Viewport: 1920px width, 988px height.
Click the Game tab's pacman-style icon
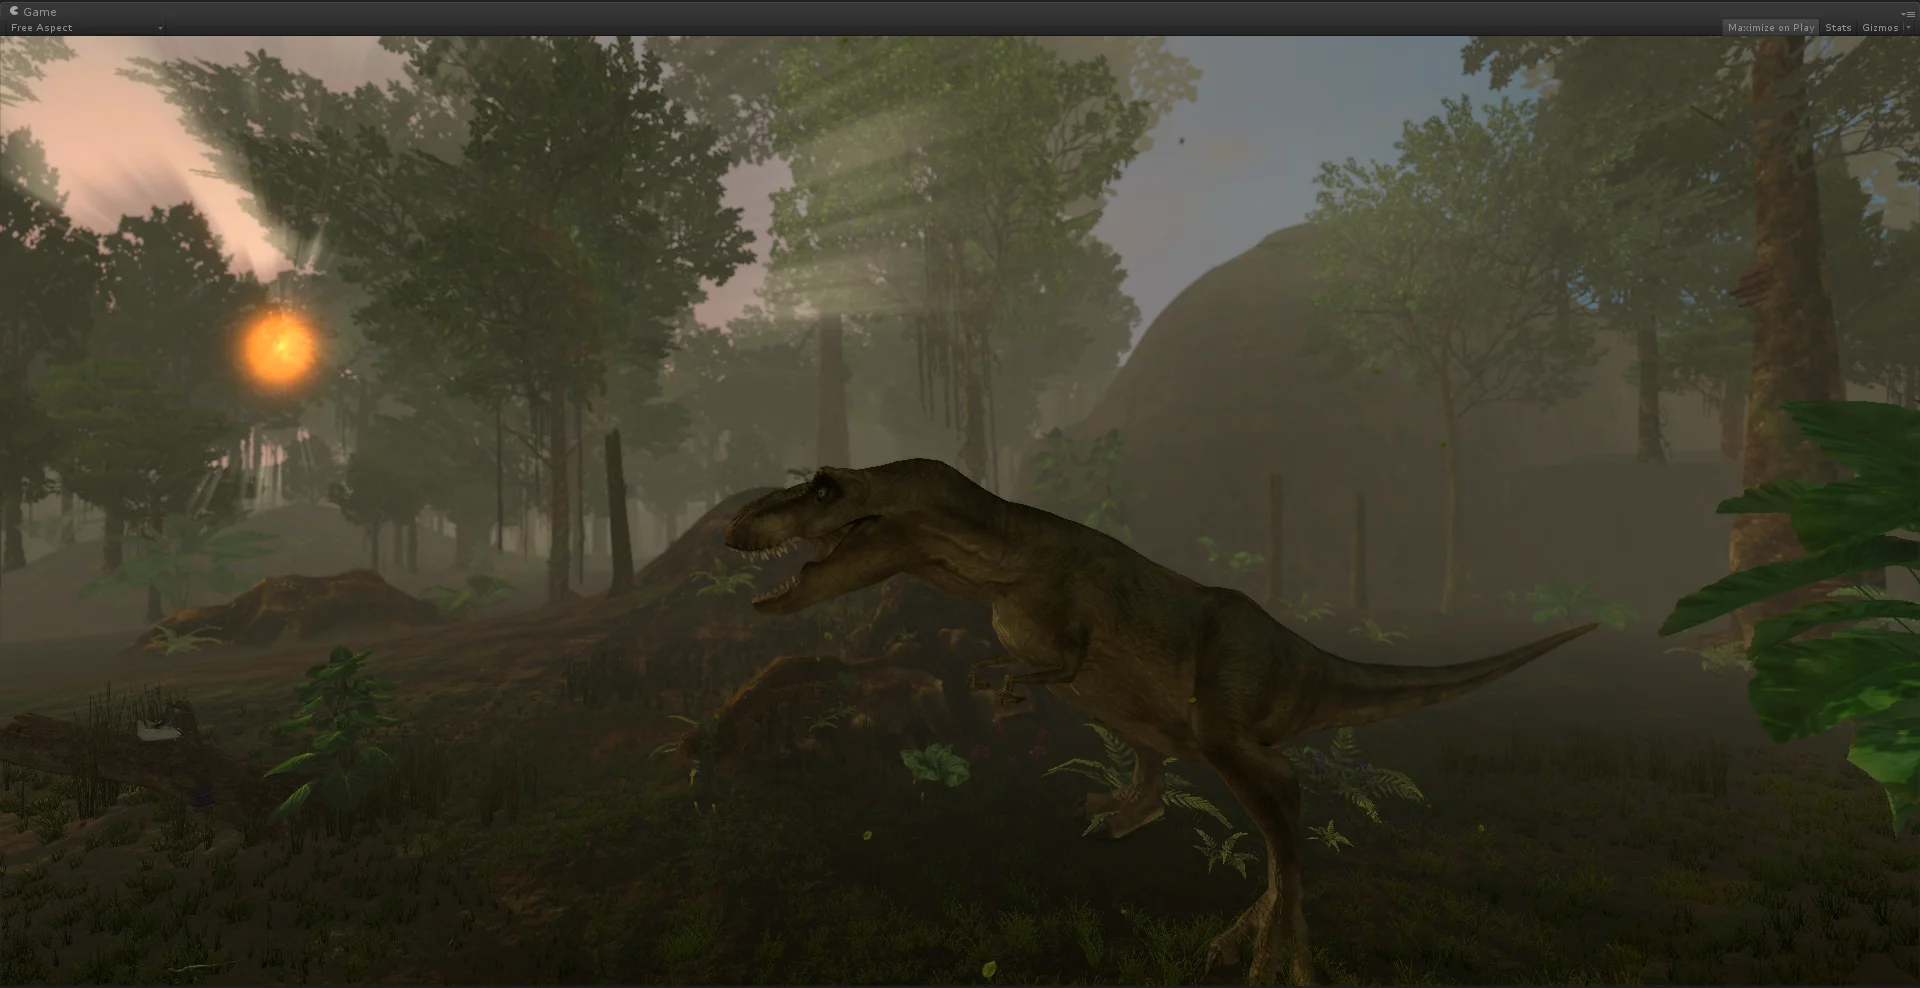pos(13,11)
